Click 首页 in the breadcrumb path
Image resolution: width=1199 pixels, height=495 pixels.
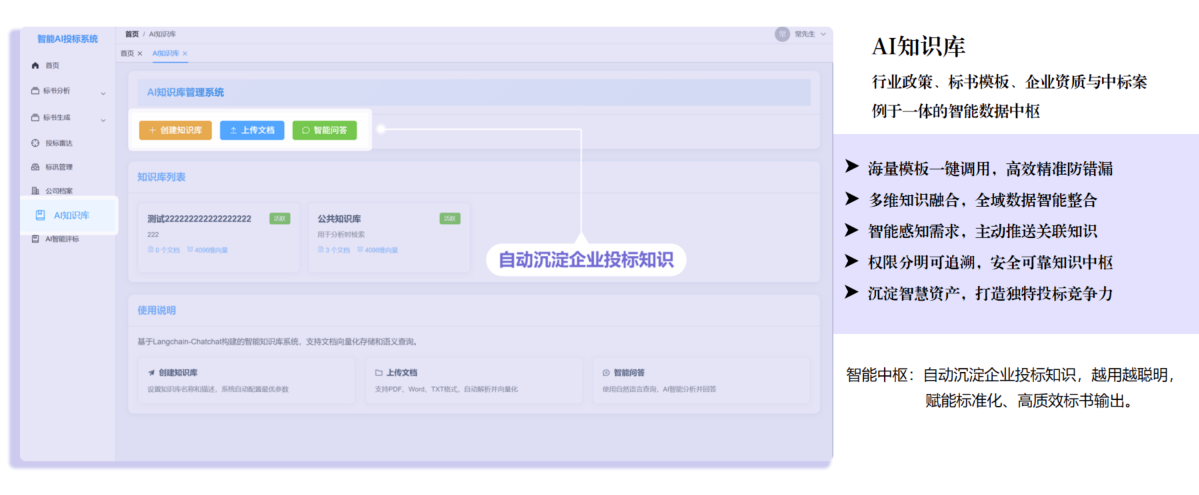point(132,34)
